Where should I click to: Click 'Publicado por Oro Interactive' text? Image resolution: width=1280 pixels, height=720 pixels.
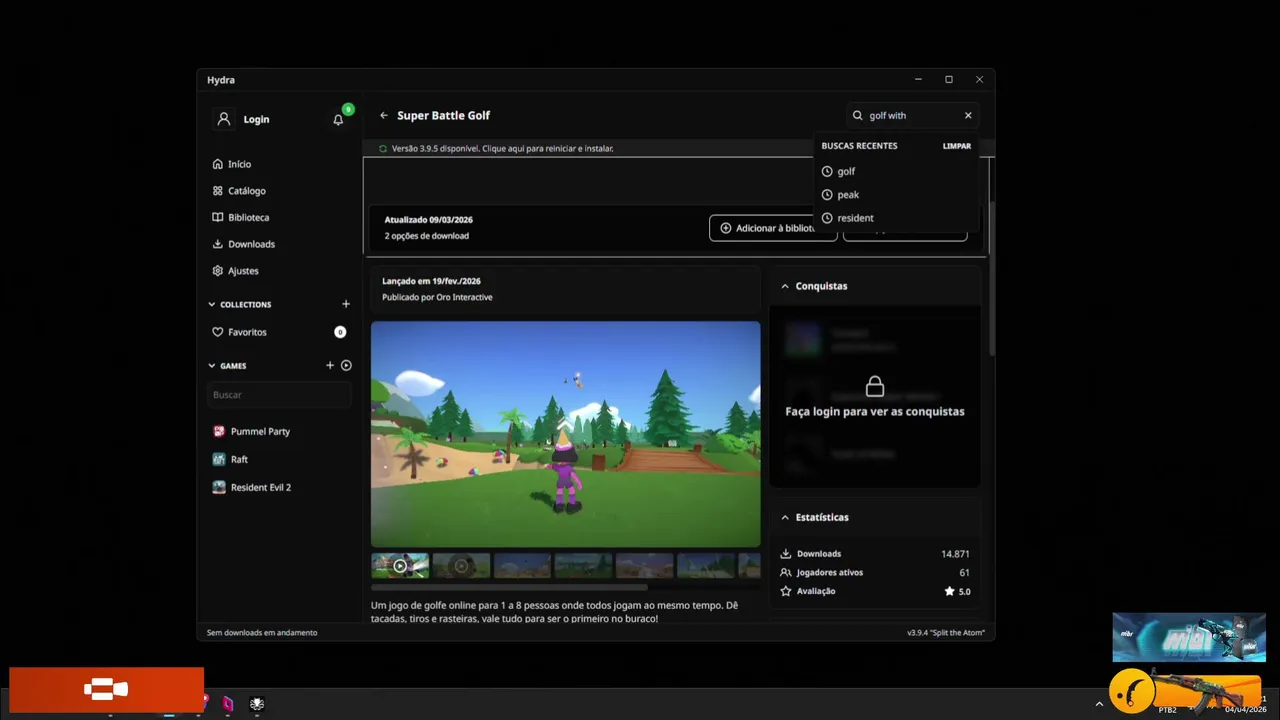(x=437, y=297)
